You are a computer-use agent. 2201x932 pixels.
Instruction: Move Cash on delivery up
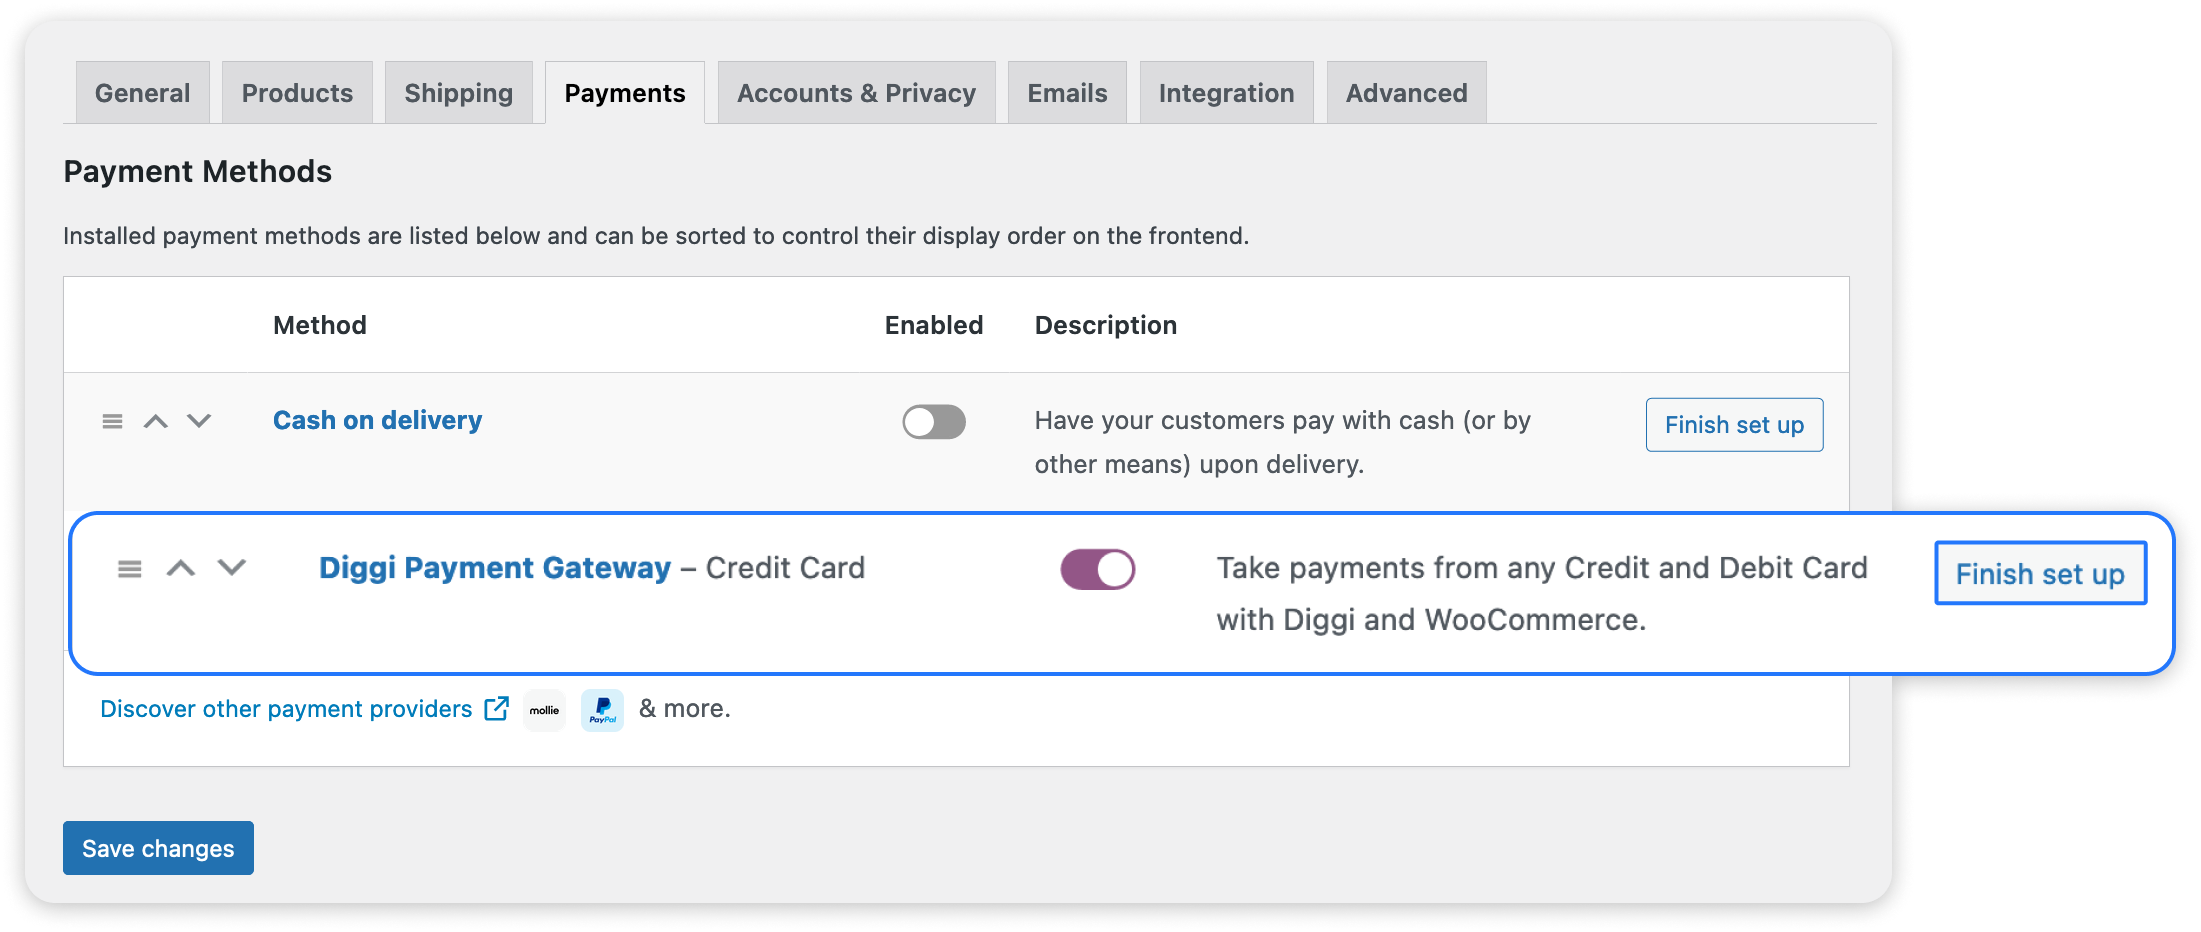pos(156,421)
